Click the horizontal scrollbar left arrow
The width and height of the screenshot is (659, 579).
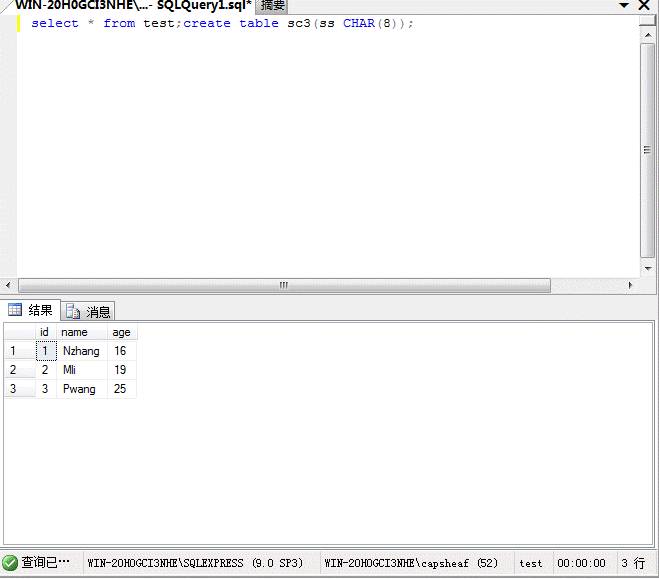(x=10, y=285)
